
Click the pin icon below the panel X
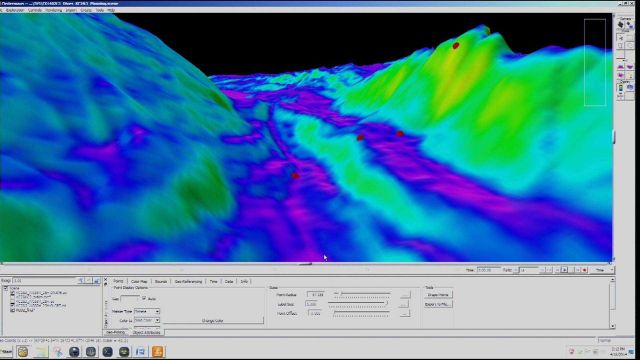[x=105, y=284]
